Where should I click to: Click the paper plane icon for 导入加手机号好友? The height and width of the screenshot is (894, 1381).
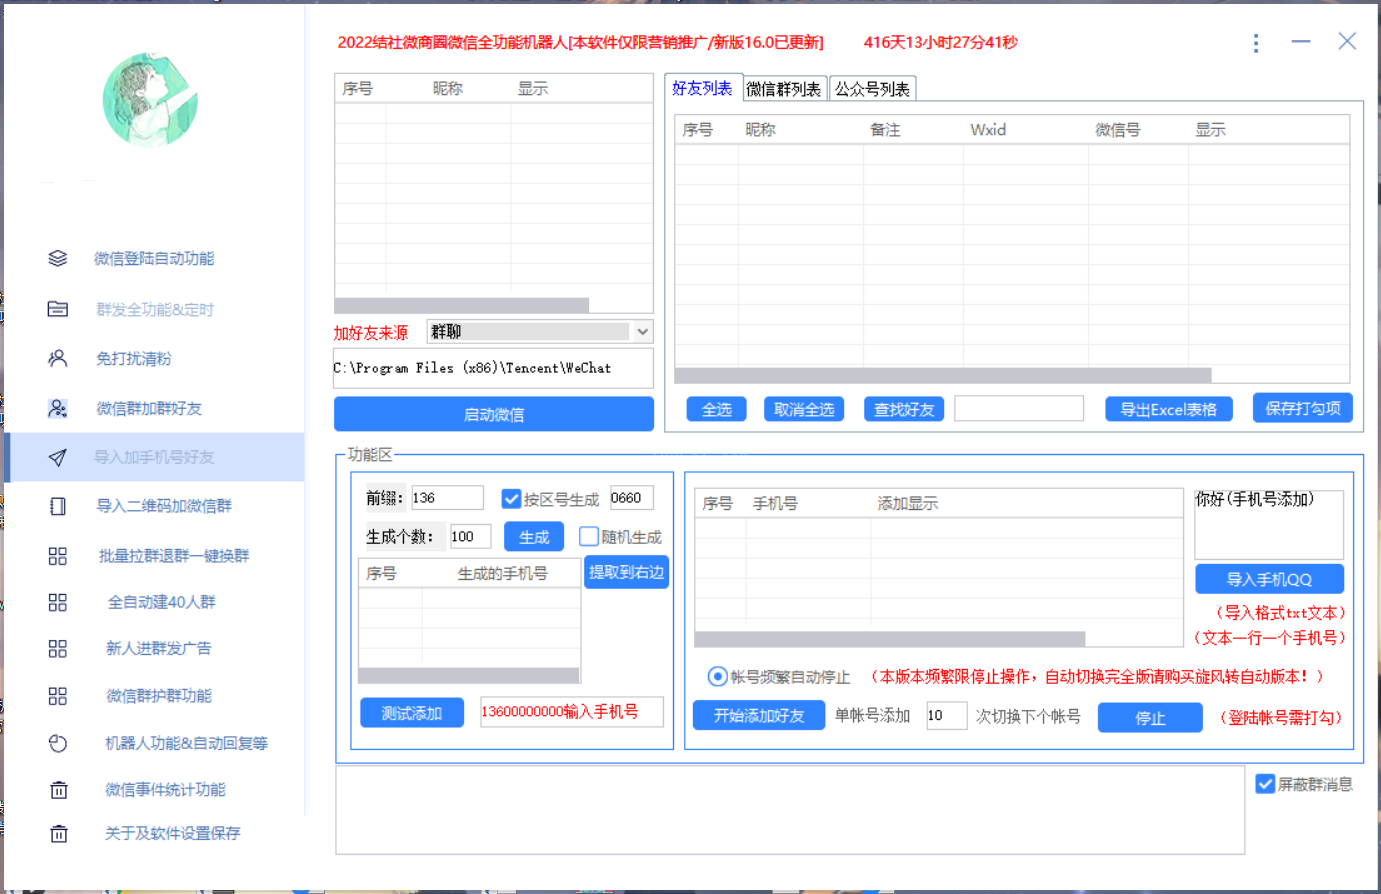[58, 457]
